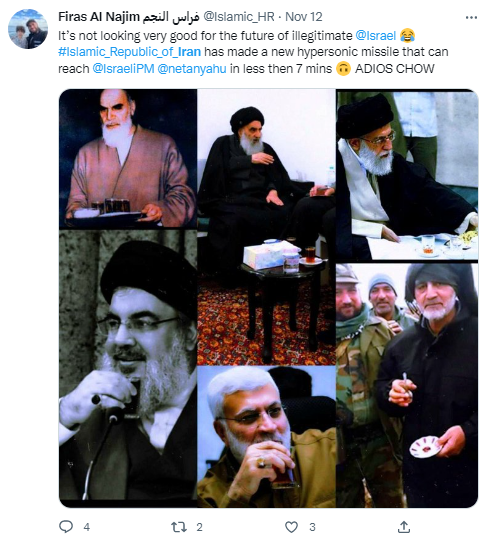Open the @Israel mention link
This screenshot has height=538, width=483.
[x=376, y=35]
